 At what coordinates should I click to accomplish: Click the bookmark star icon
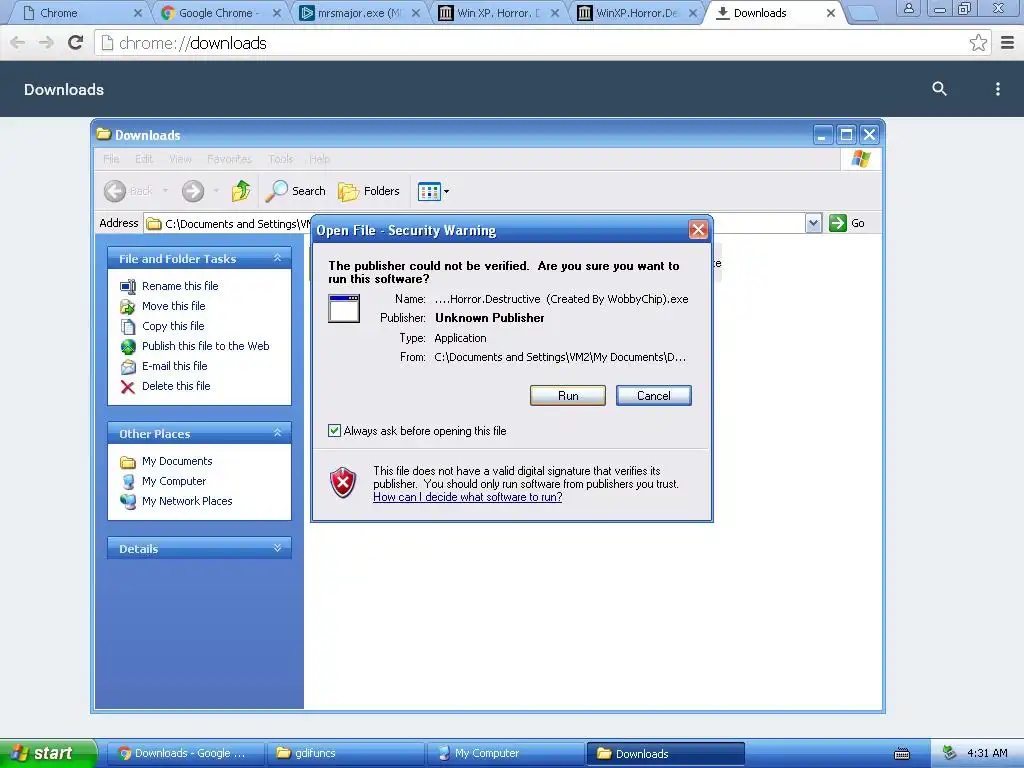click(x=978, y=43)
